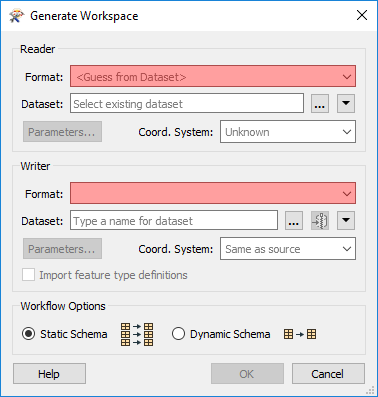Open the Writer dataset options arrow

pyautogui.click(x=346, y=221)
